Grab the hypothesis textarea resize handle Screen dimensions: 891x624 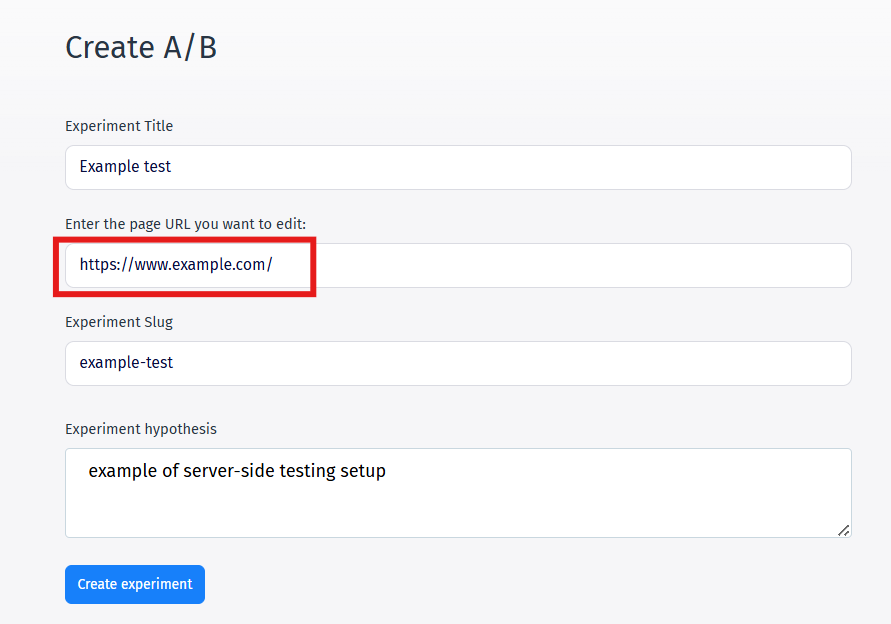(843, 530)
